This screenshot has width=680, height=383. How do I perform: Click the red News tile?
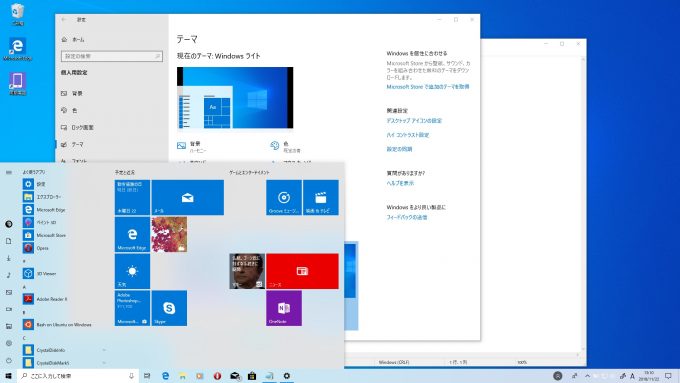302,271
